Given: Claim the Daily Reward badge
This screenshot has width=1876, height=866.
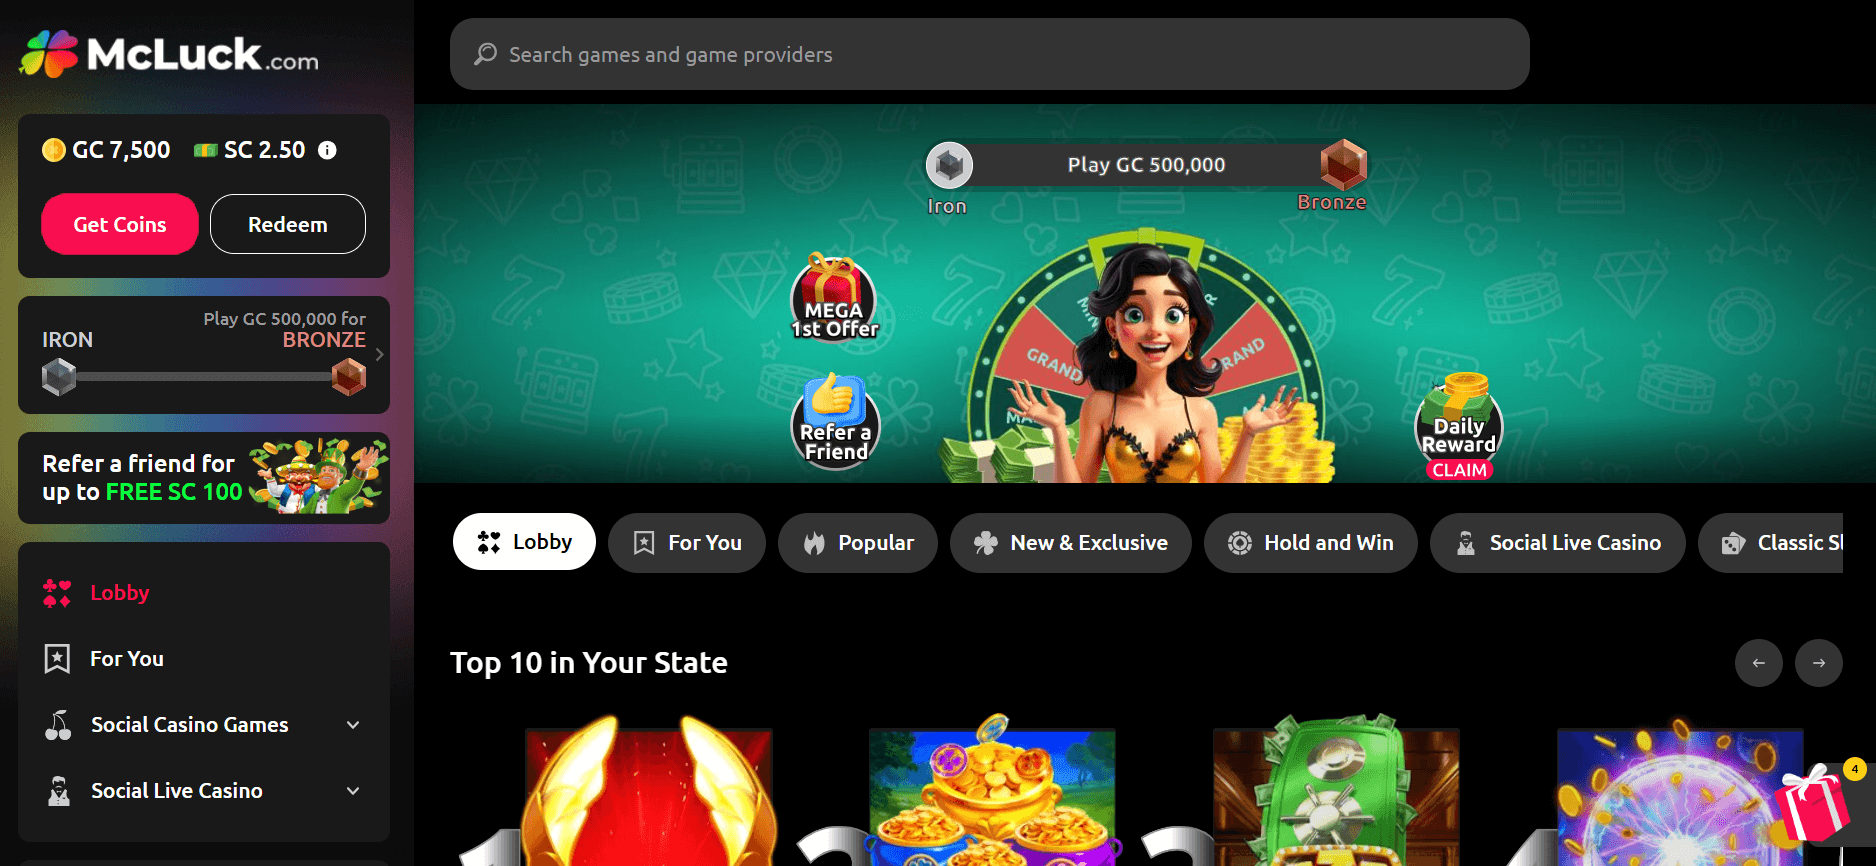Looking at the screenshot, I should click(x=1459, y=428).
